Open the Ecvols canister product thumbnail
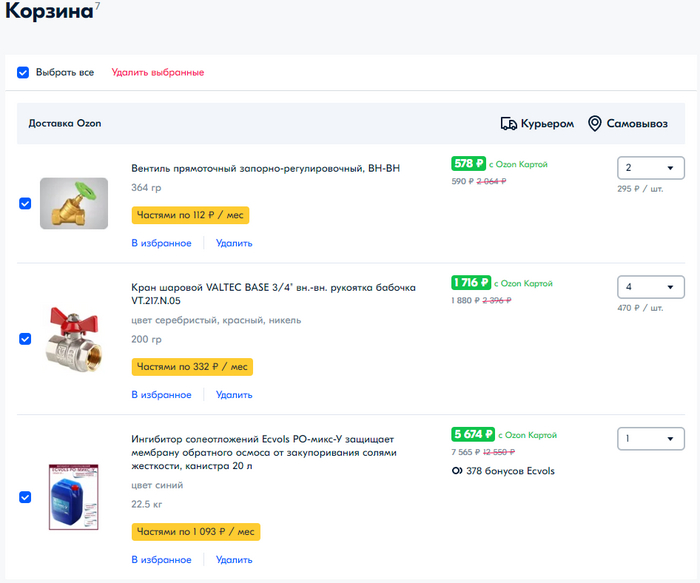 pos(74,496)
